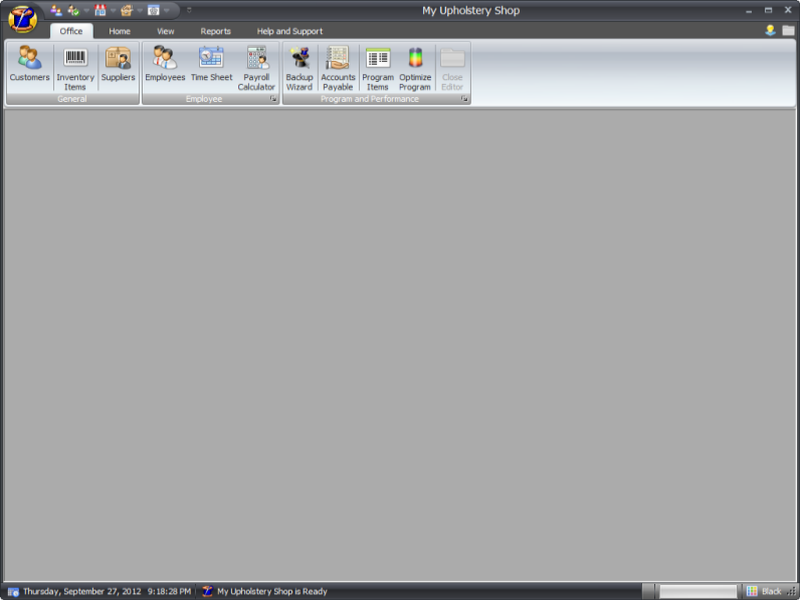Click 'Thursday, September 27, 2012' date text
The image size is (800, 600).
click(x=82, y=591)
